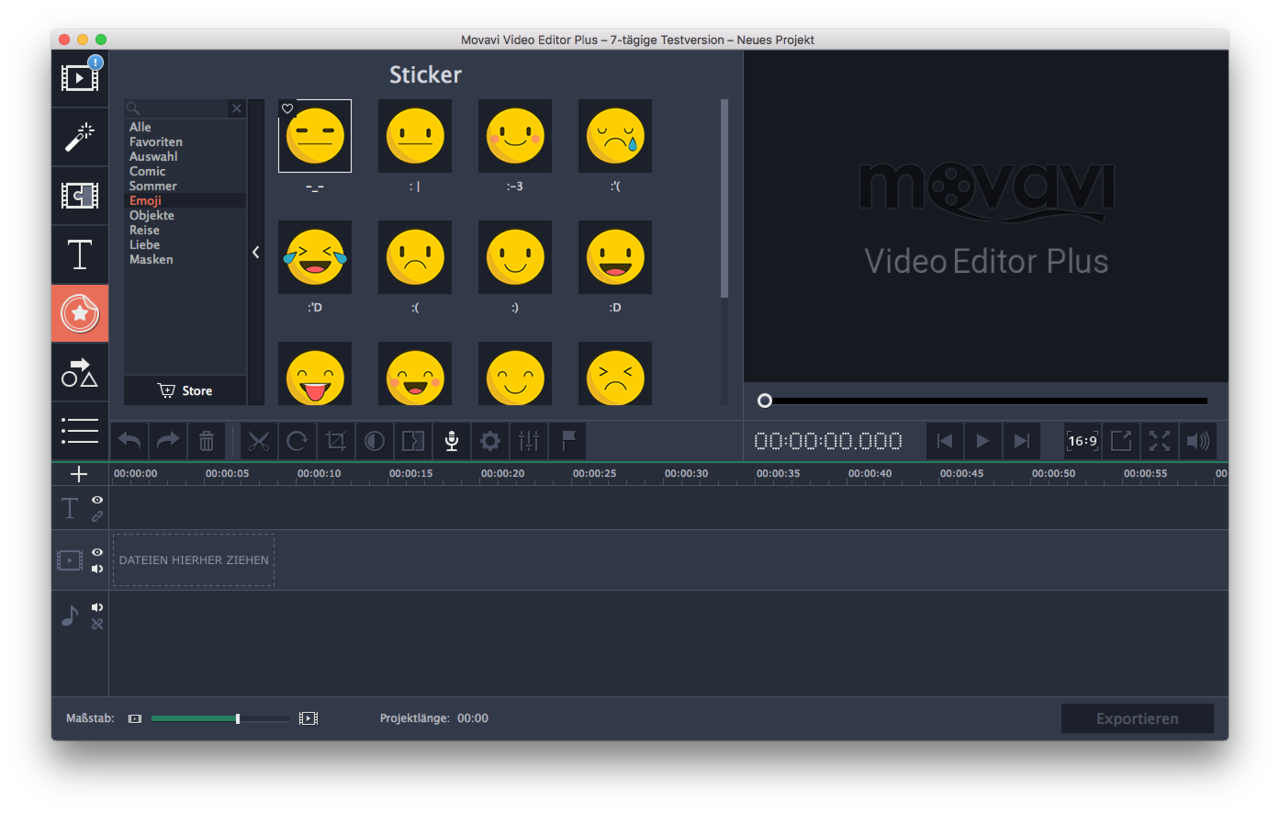The width and height of the screenshot is (1280, 814).
Task: Click the Undo arrow in toolbar
Action: 130,441
